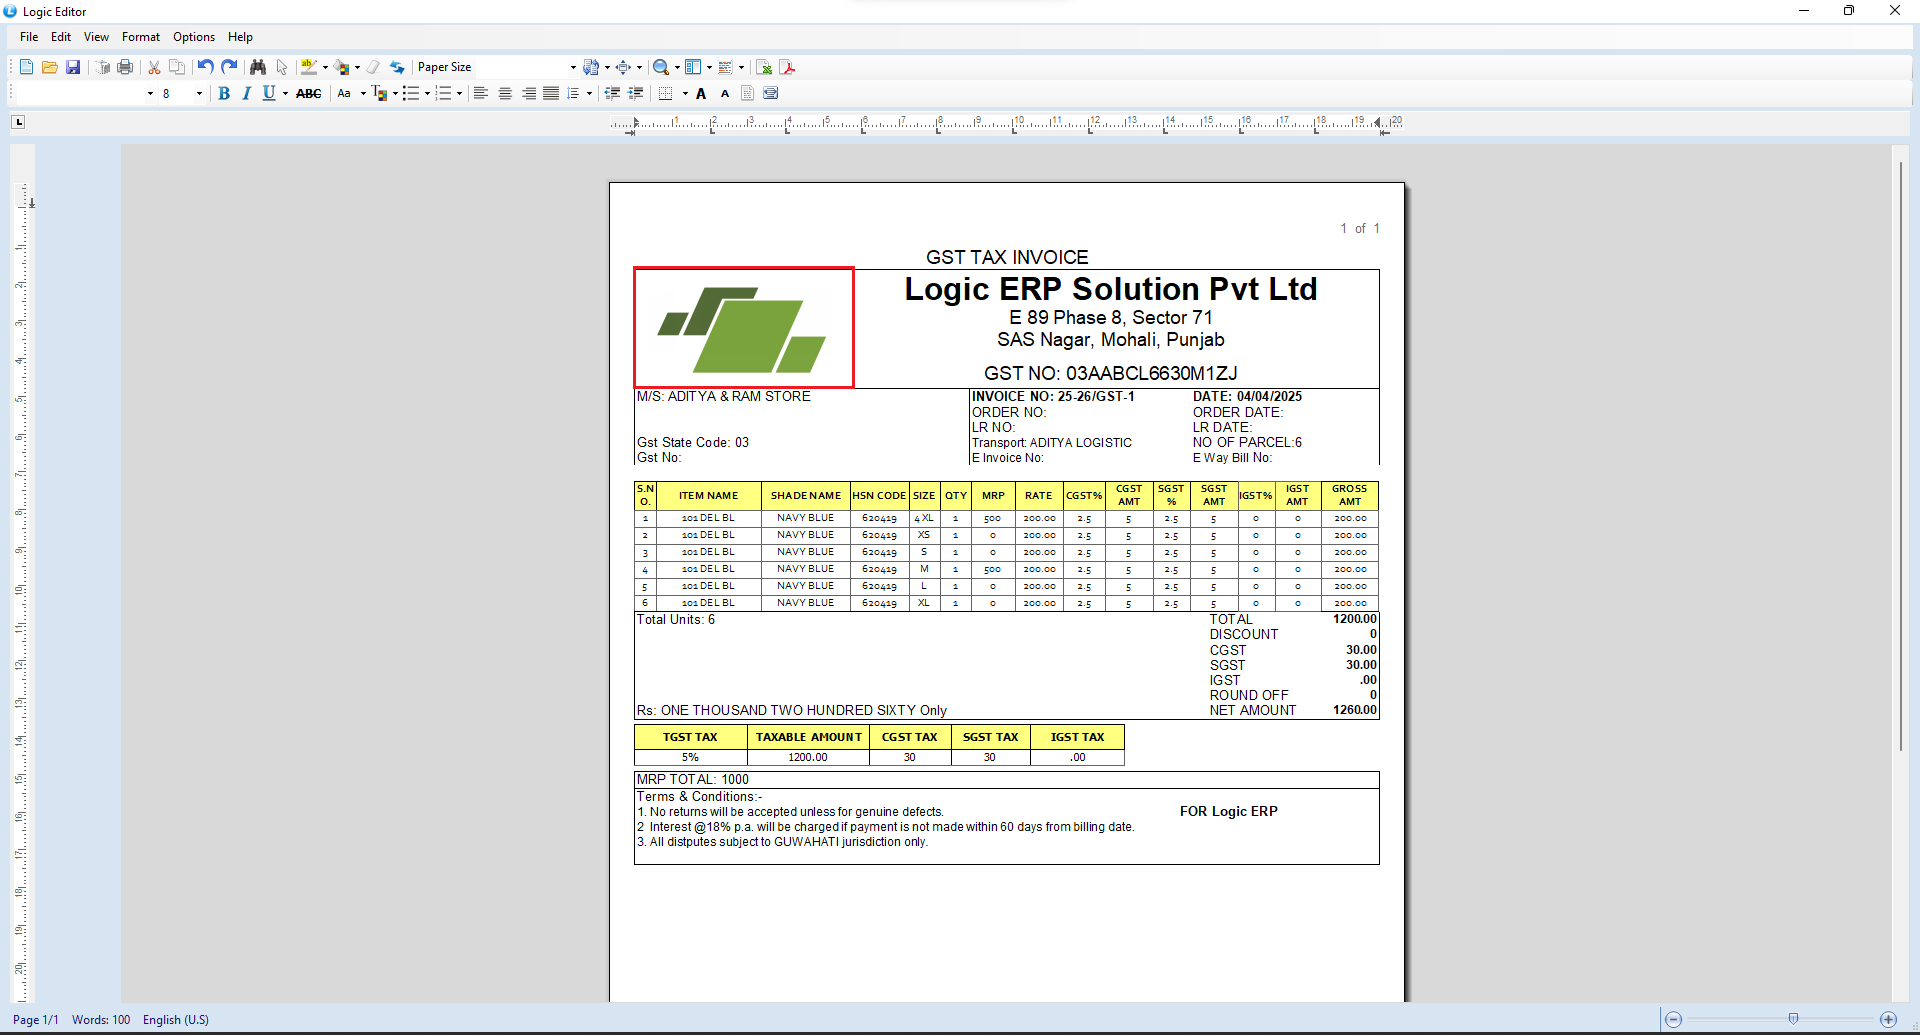Toggle Italic formatting

[246, 93]
